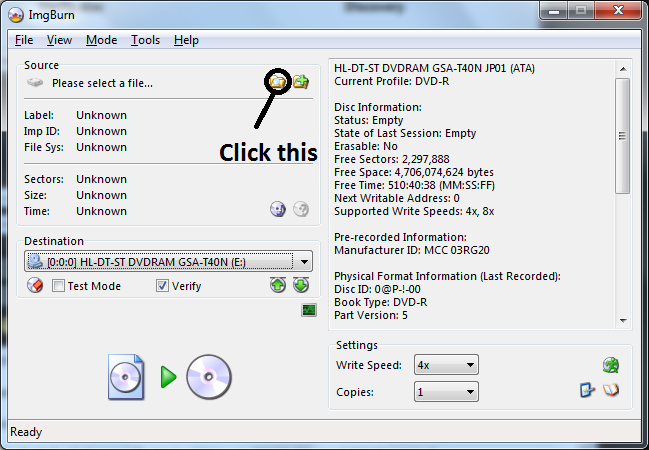This screenshot has height=450, width=649.
Task: Click the green up-arrow tray icon
Action: point(278,285)
